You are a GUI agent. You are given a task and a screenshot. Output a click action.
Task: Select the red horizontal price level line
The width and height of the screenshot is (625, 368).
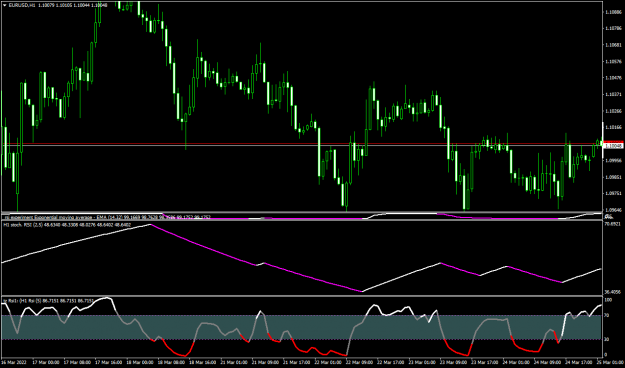tap(302, 143)
